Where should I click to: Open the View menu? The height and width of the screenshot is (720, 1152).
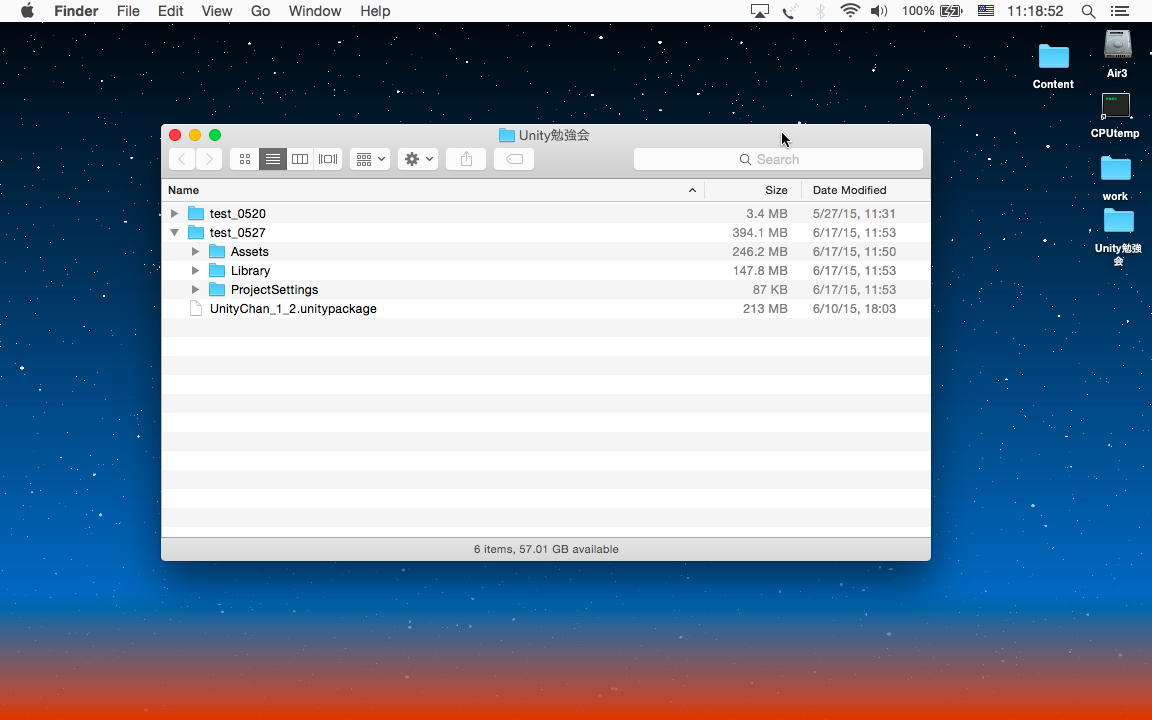216,11
